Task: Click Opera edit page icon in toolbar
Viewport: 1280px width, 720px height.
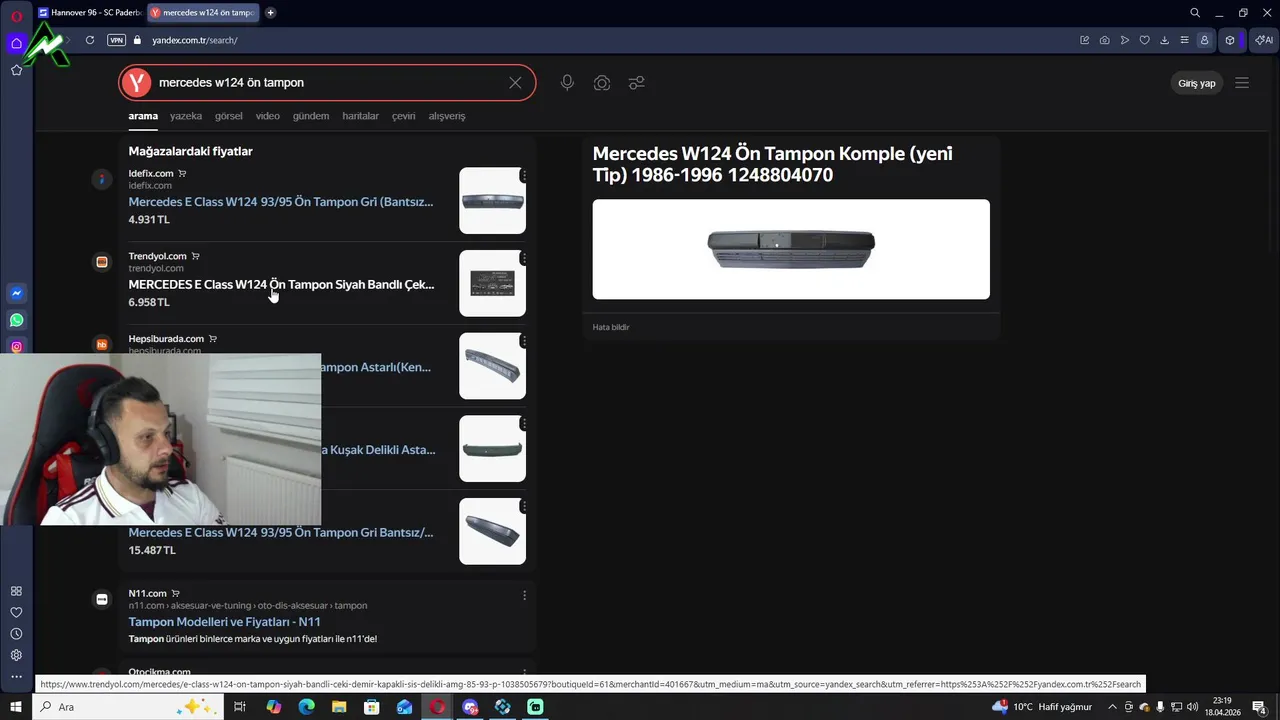Action: tap(1084, 40)
